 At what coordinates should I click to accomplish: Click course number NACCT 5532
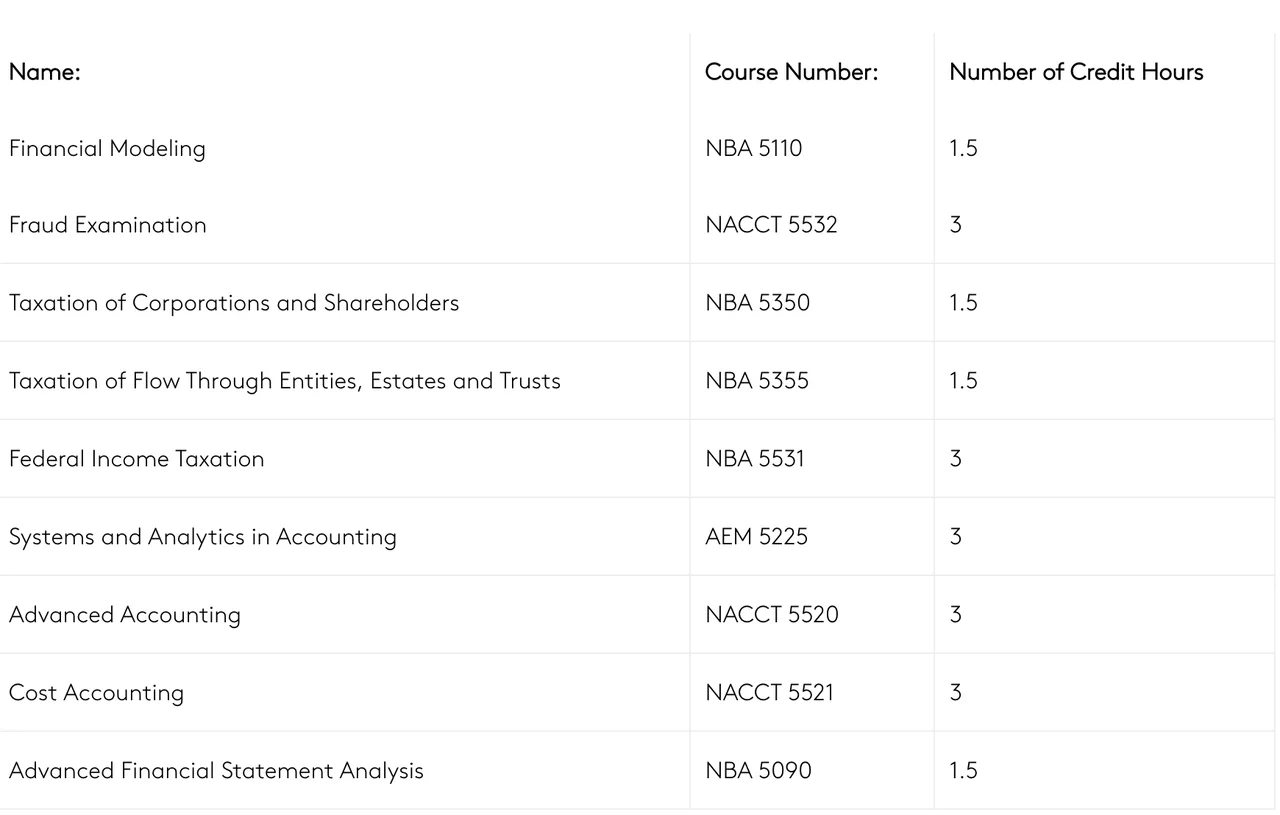(x=771, y=225)
